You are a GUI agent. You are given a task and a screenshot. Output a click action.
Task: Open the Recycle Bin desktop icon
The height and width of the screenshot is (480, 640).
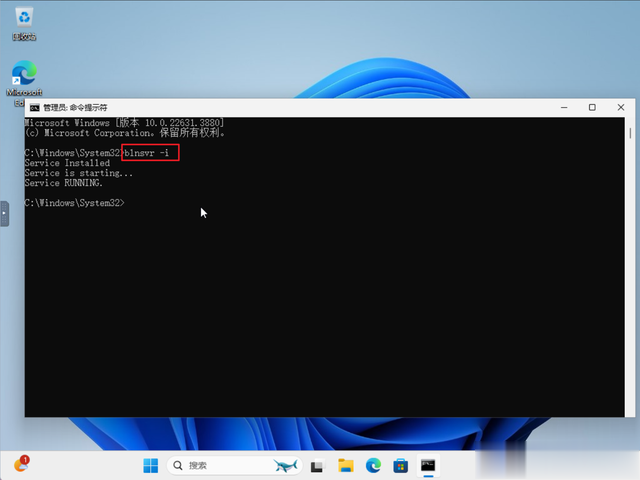(x=24, y=24)
